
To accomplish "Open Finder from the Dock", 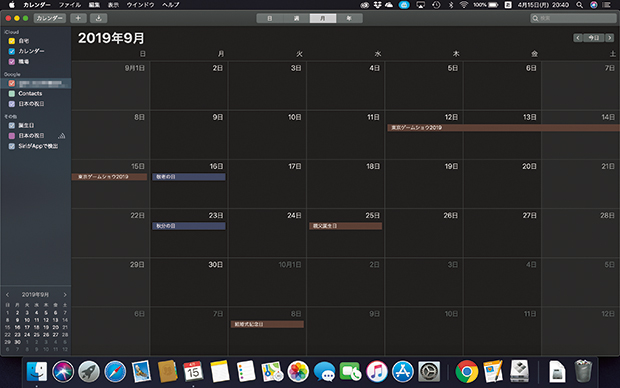I will 37,371.
